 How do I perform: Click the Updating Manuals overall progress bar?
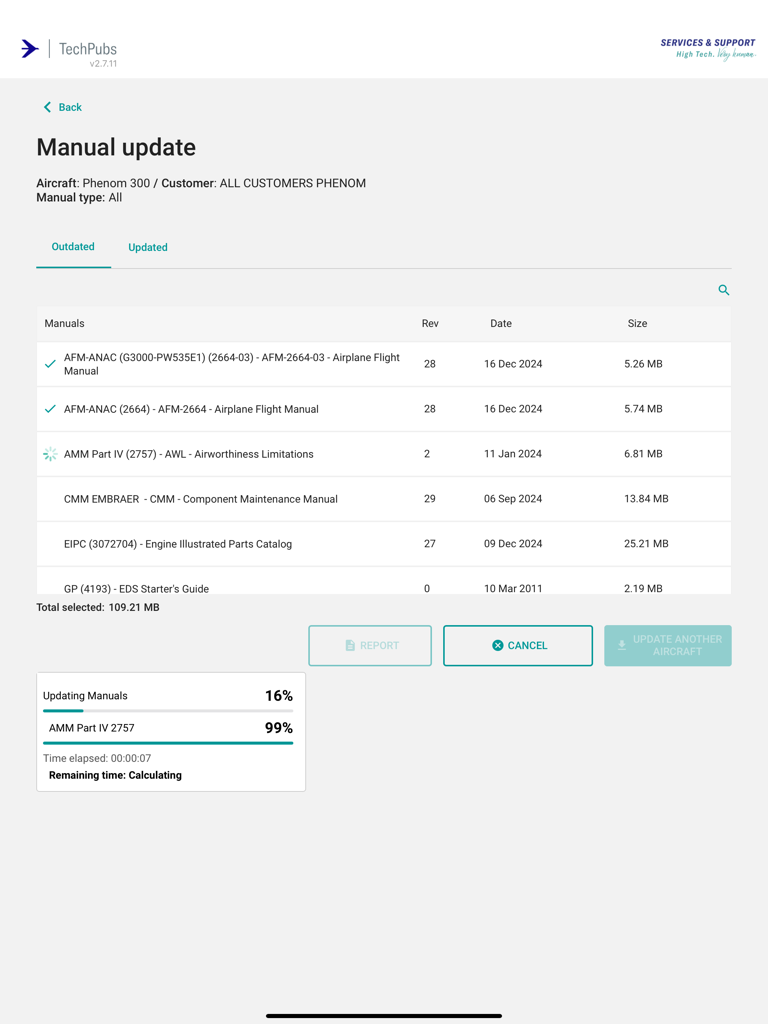pyautogui.click(x=168, y=711)
